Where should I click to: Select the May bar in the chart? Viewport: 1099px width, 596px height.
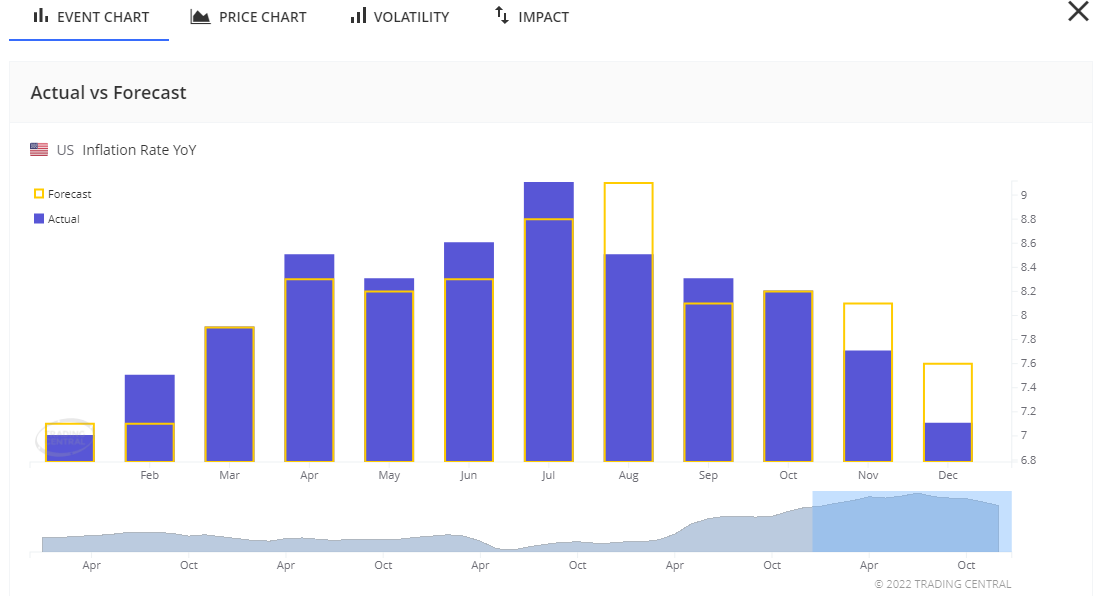click(389, 370)
